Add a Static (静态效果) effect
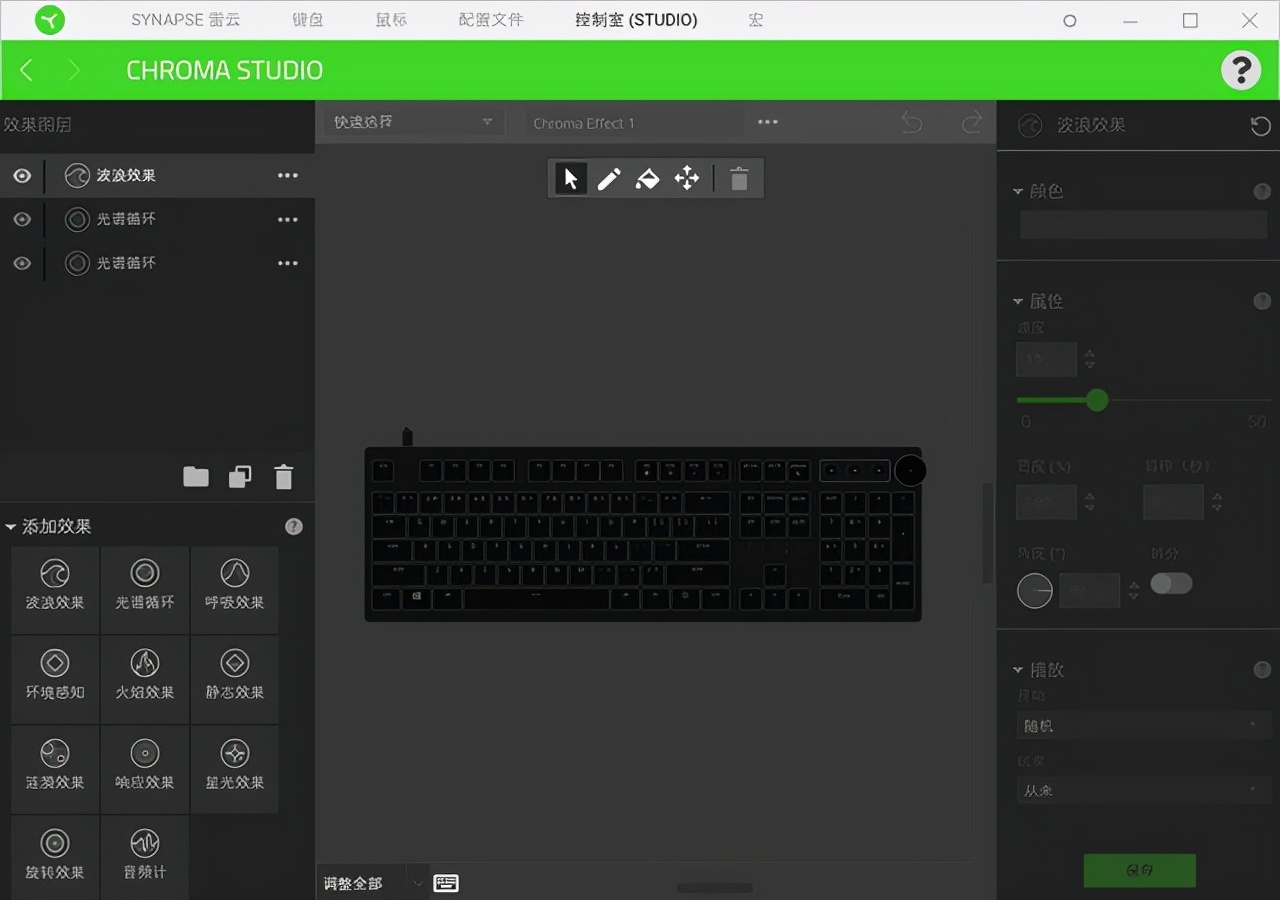 (235, 679)
